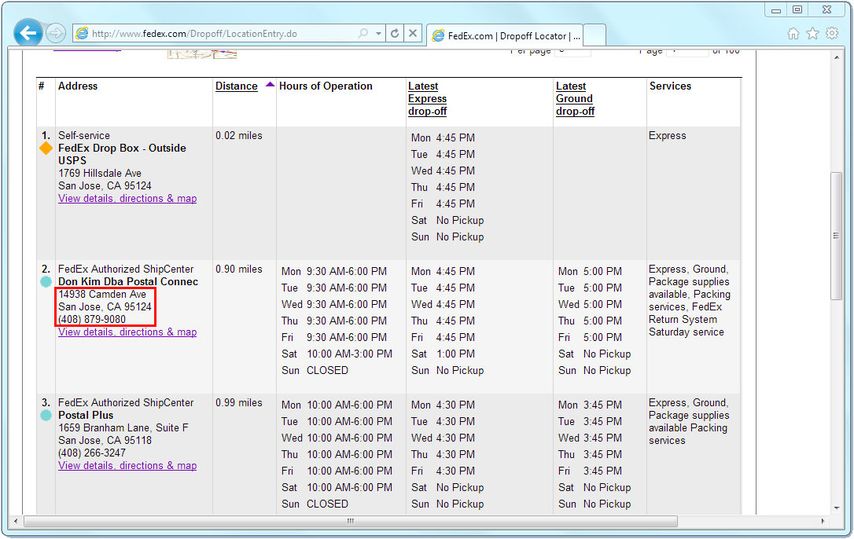This screenshot has width=854, height=539.
Task: Click Sat 1:00 PM express drop-off entry
Action: pyautogui.click(x=443, y=354)
